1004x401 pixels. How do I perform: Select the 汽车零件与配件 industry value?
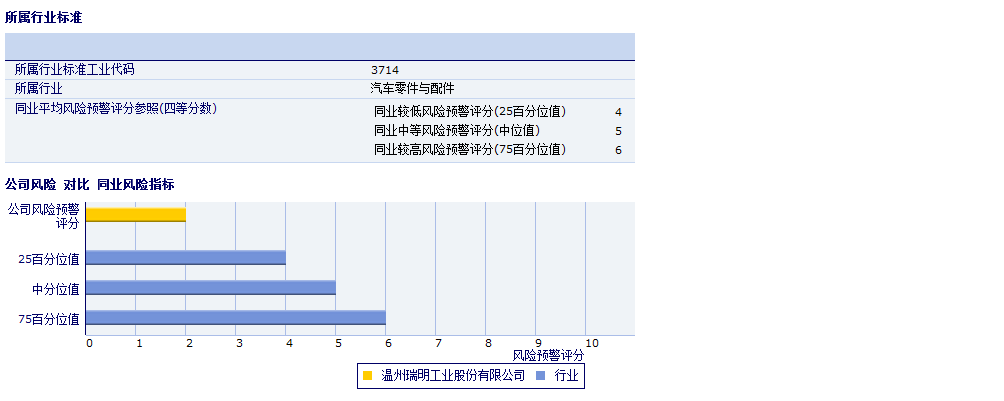click(412, 88)
